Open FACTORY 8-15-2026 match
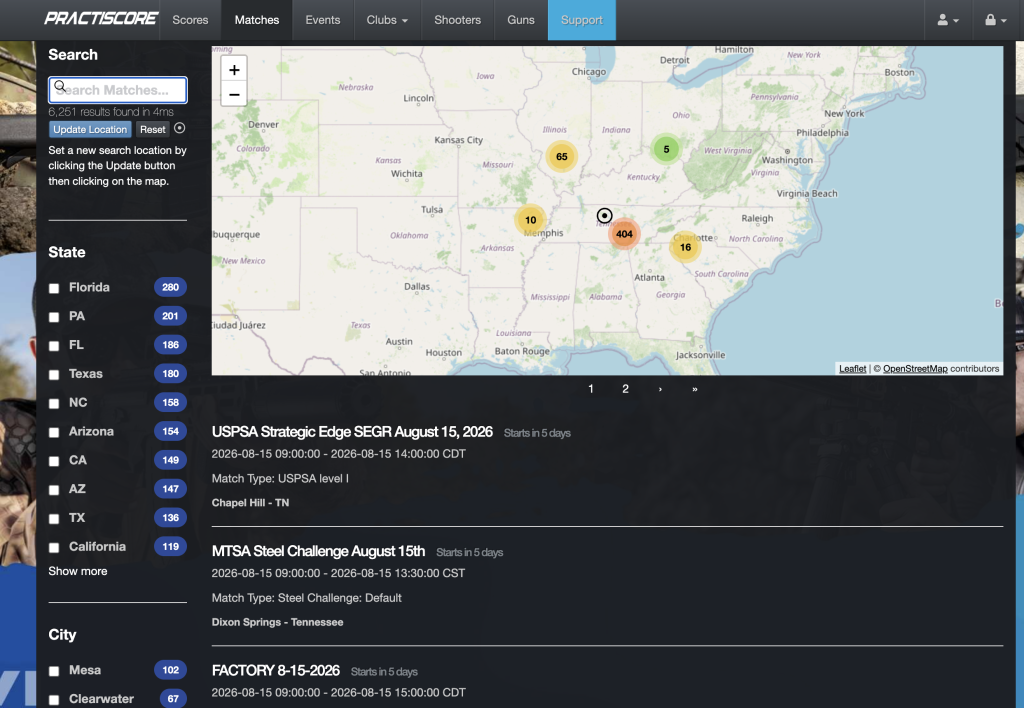The width and height of the screenshot is (1024, 708). pyautogui.click(x=276, y=671)
